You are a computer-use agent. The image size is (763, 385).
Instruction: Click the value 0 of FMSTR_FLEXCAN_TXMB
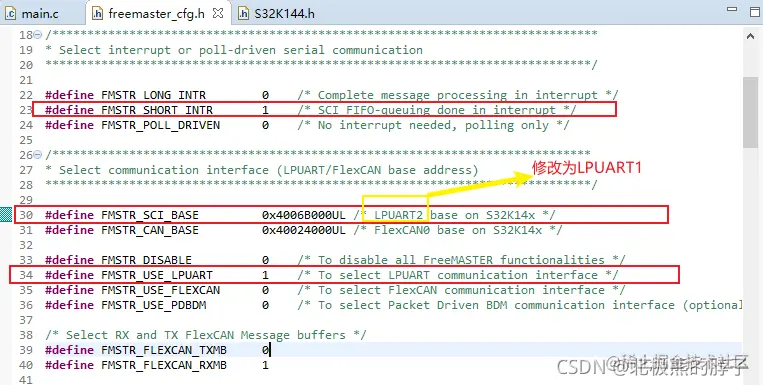click(265, 350)
